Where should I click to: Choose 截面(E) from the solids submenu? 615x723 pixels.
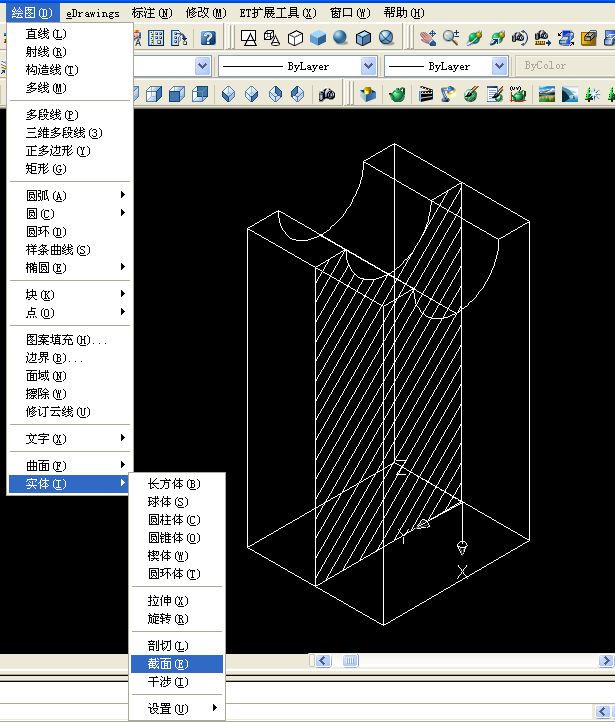click(x=177, y=664)
